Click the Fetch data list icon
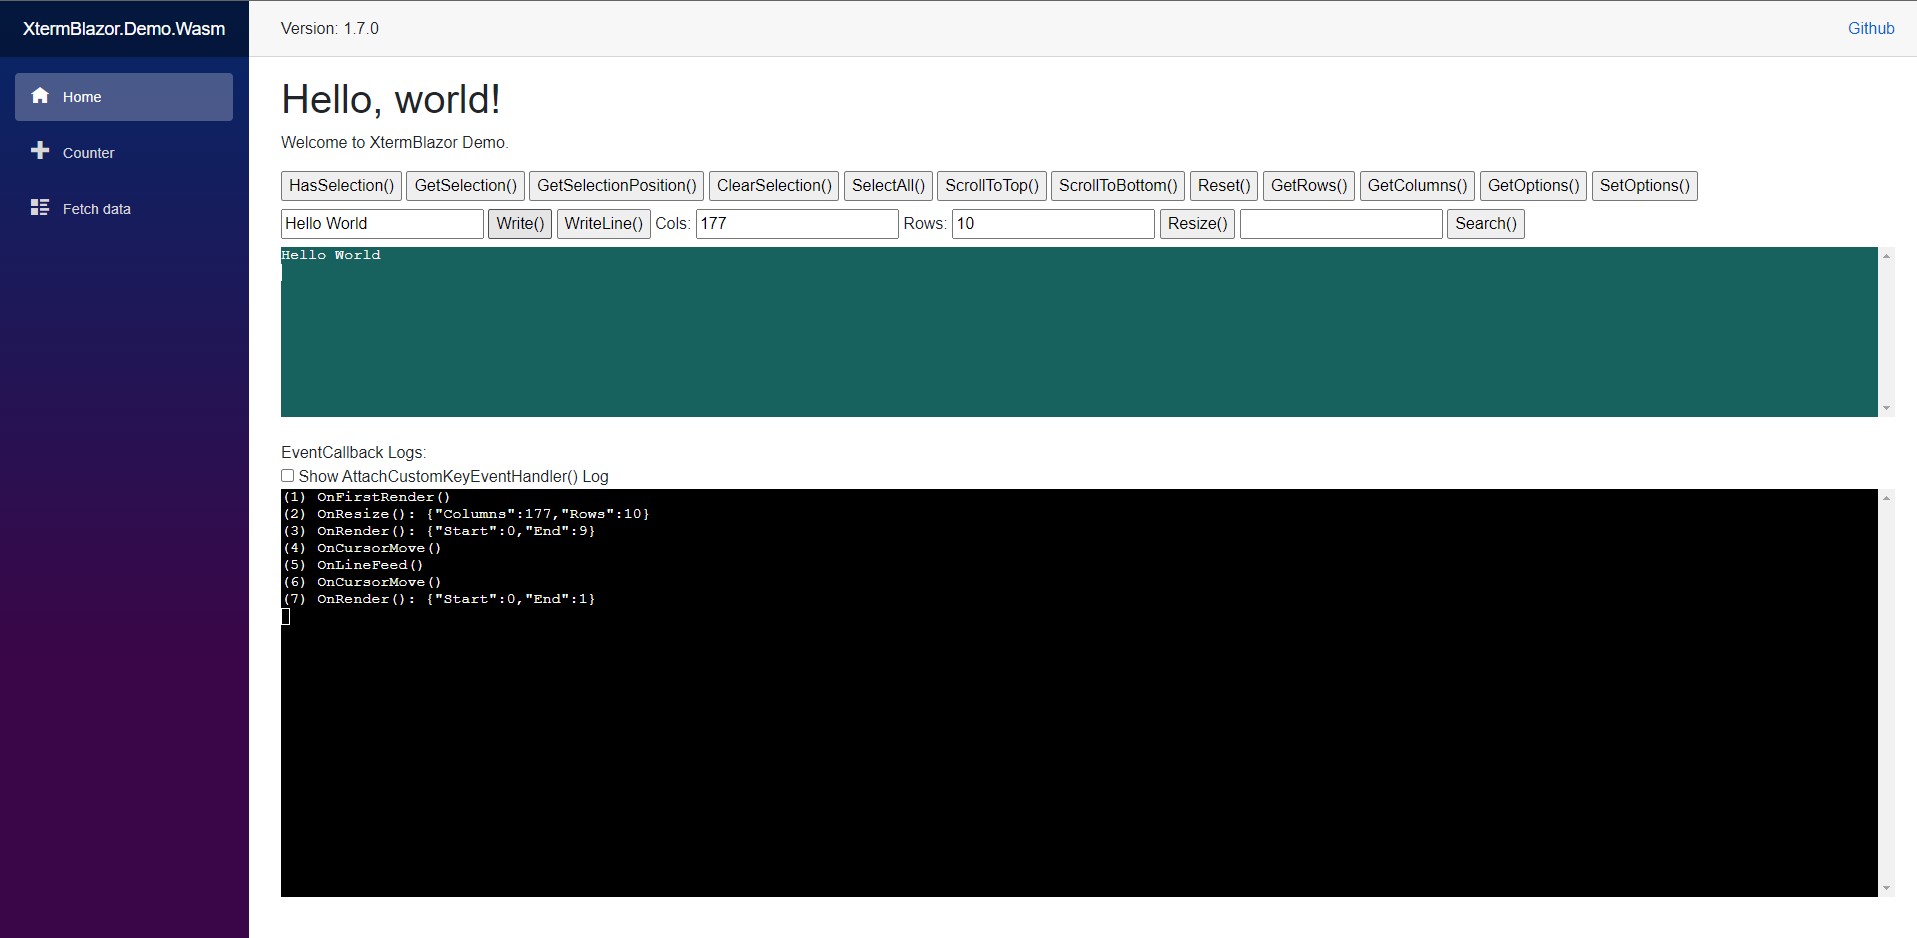 point(40,207)
